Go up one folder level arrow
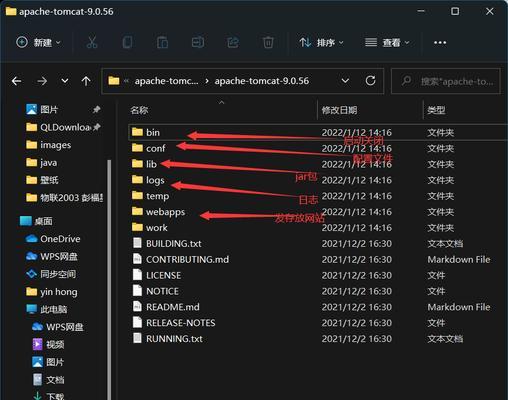508x400 pixels. [86, 81]
